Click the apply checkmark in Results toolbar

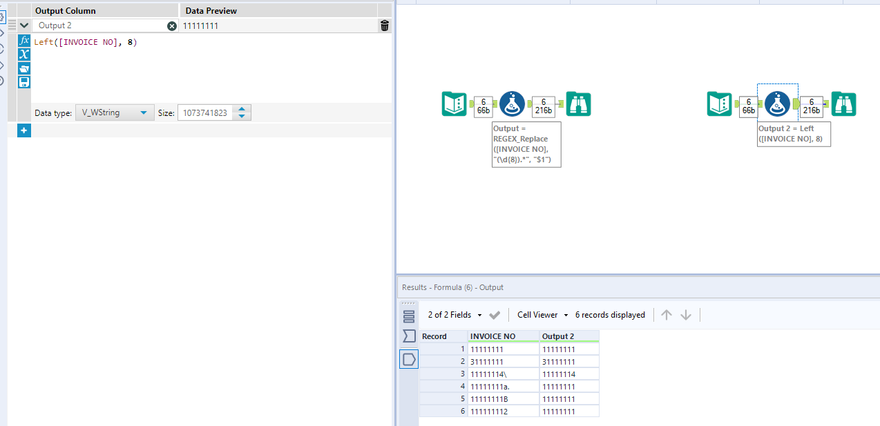pyautogui.click(x=494, y=315)
